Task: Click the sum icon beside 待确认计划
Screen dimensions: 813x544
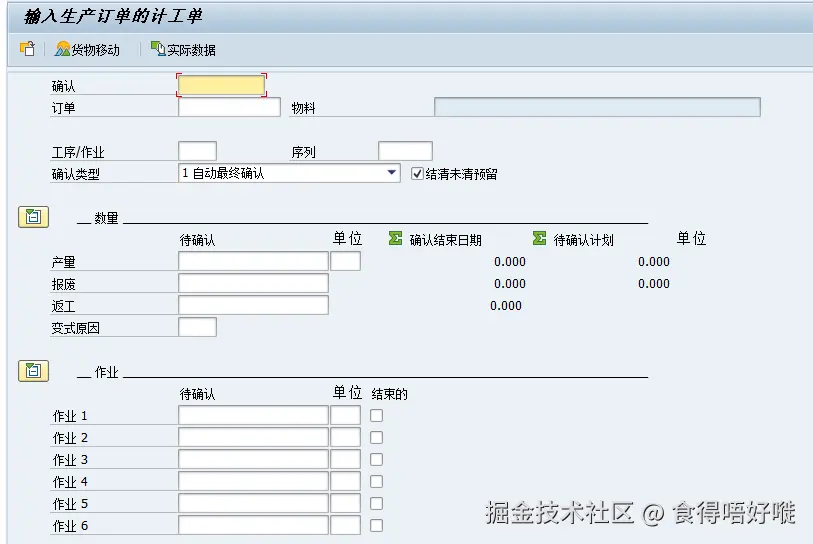Action: 539,239
